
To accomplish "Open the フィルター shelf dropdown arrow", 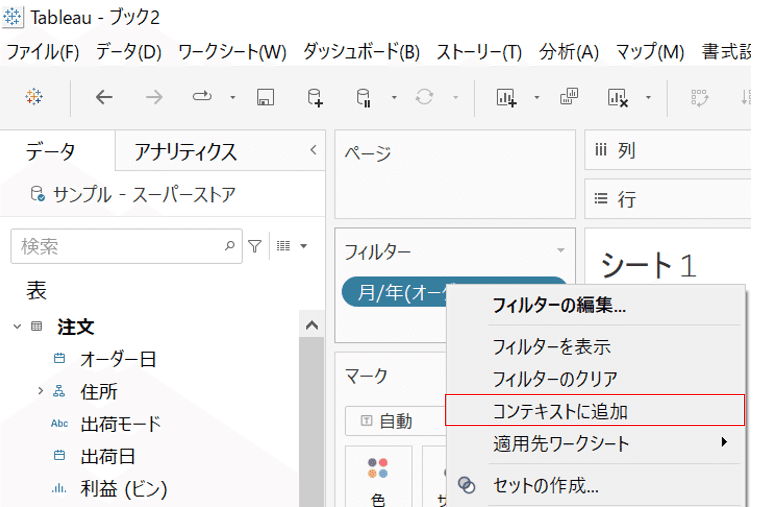I will click(561, 250).
